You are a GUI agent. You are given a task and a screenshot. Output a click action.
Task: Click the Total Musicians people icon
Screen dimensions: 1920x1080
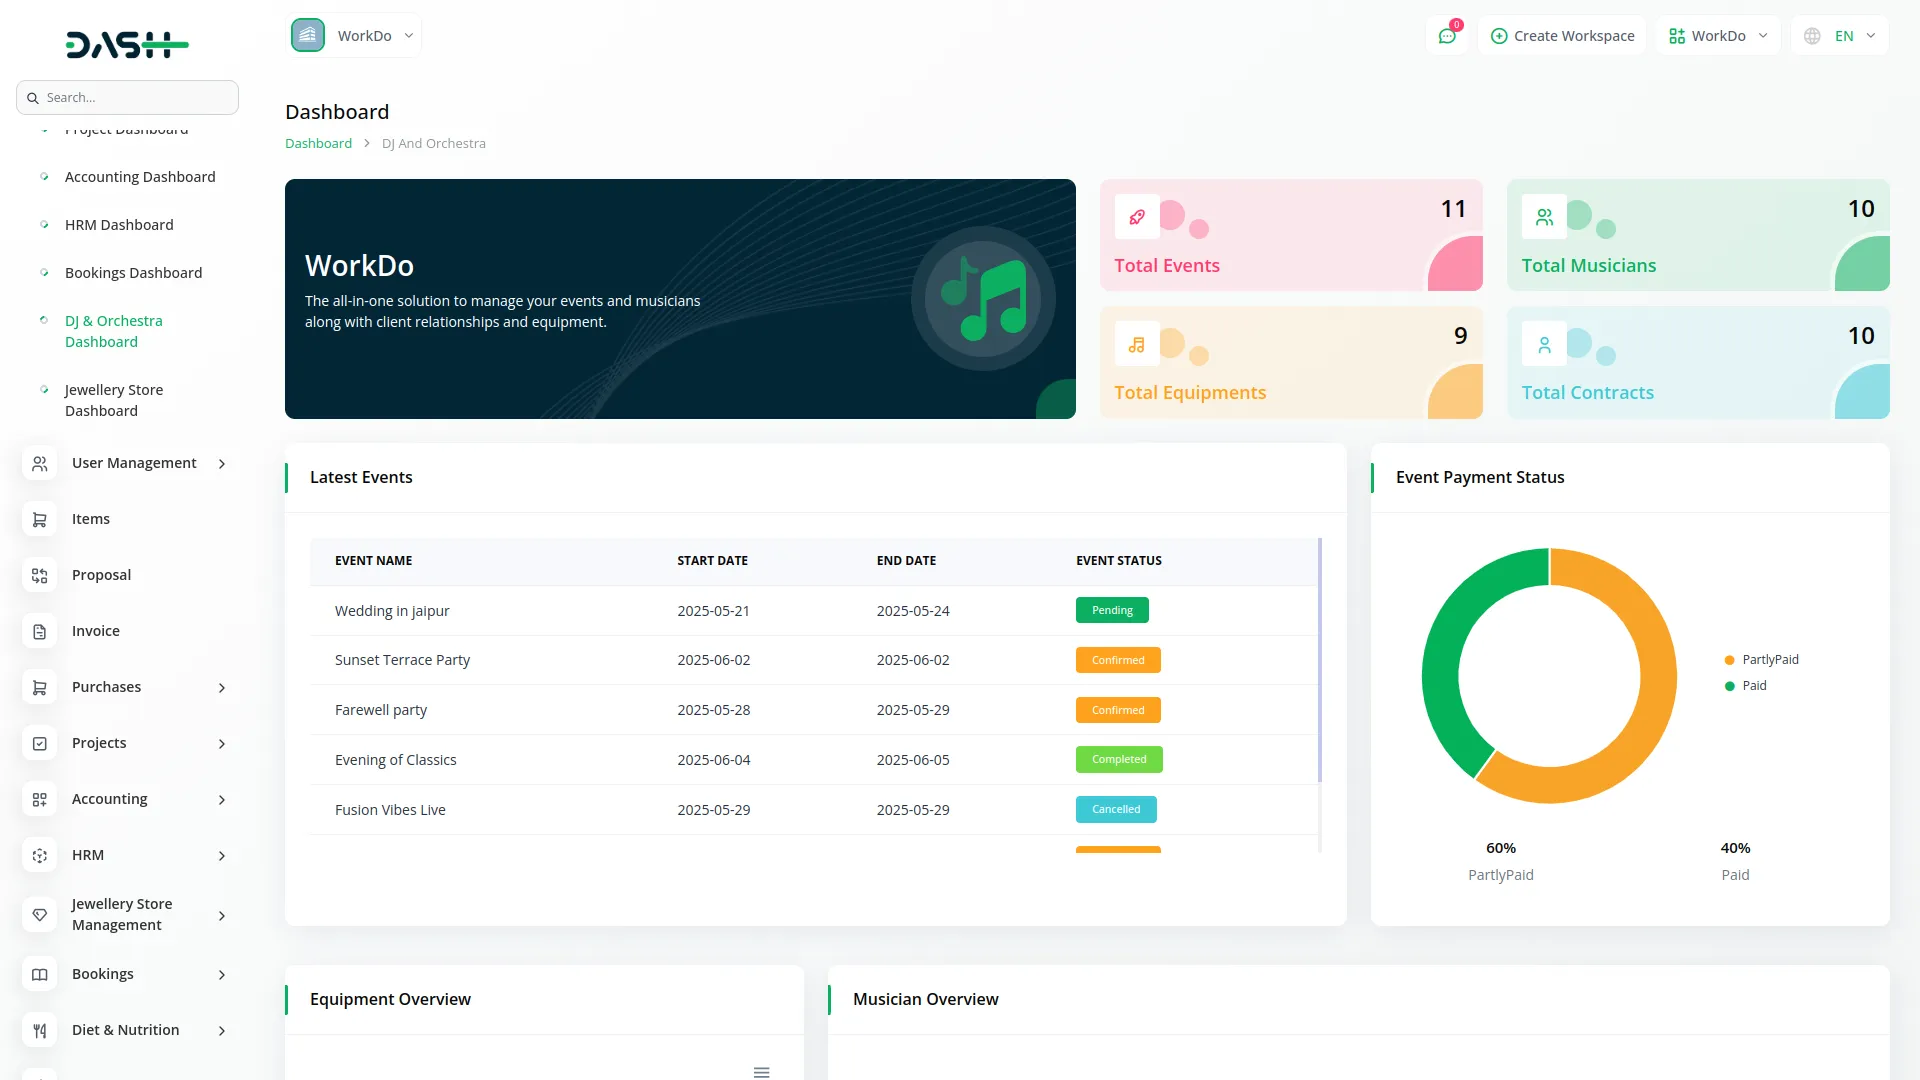pos(1544,217)
